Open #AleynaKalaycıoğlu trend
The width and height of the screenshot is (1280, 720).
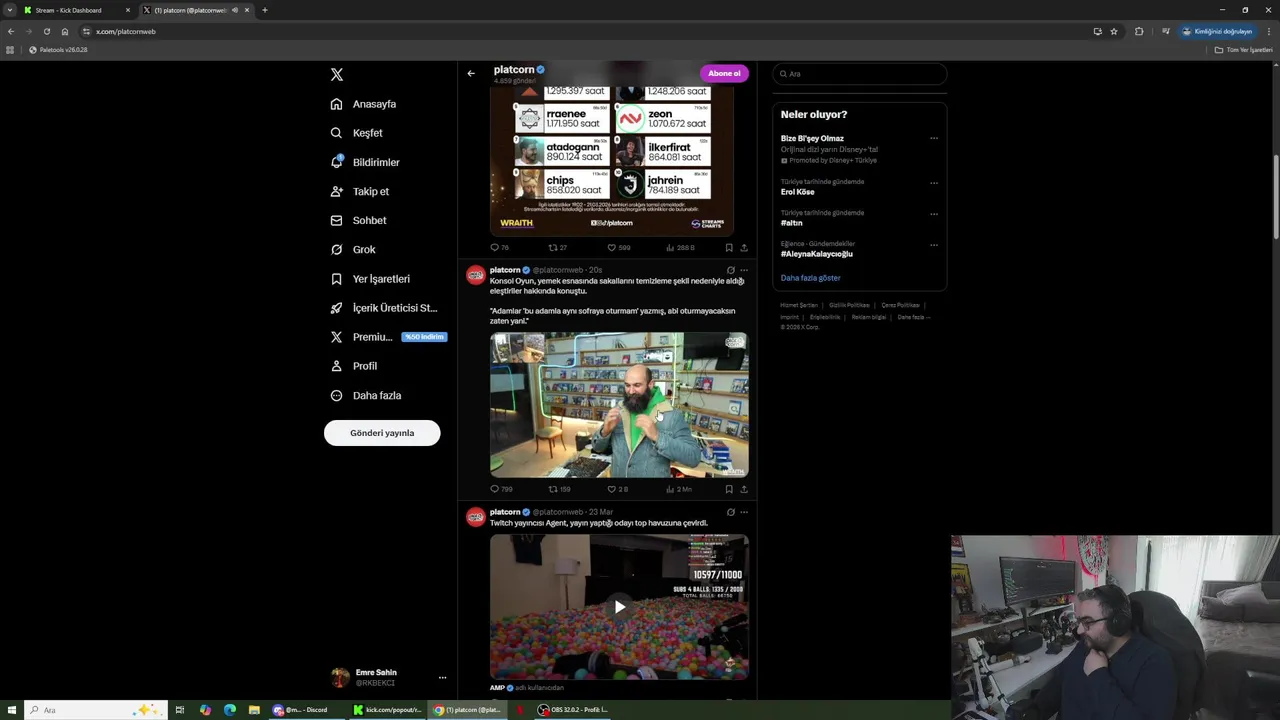pos(816,254)
